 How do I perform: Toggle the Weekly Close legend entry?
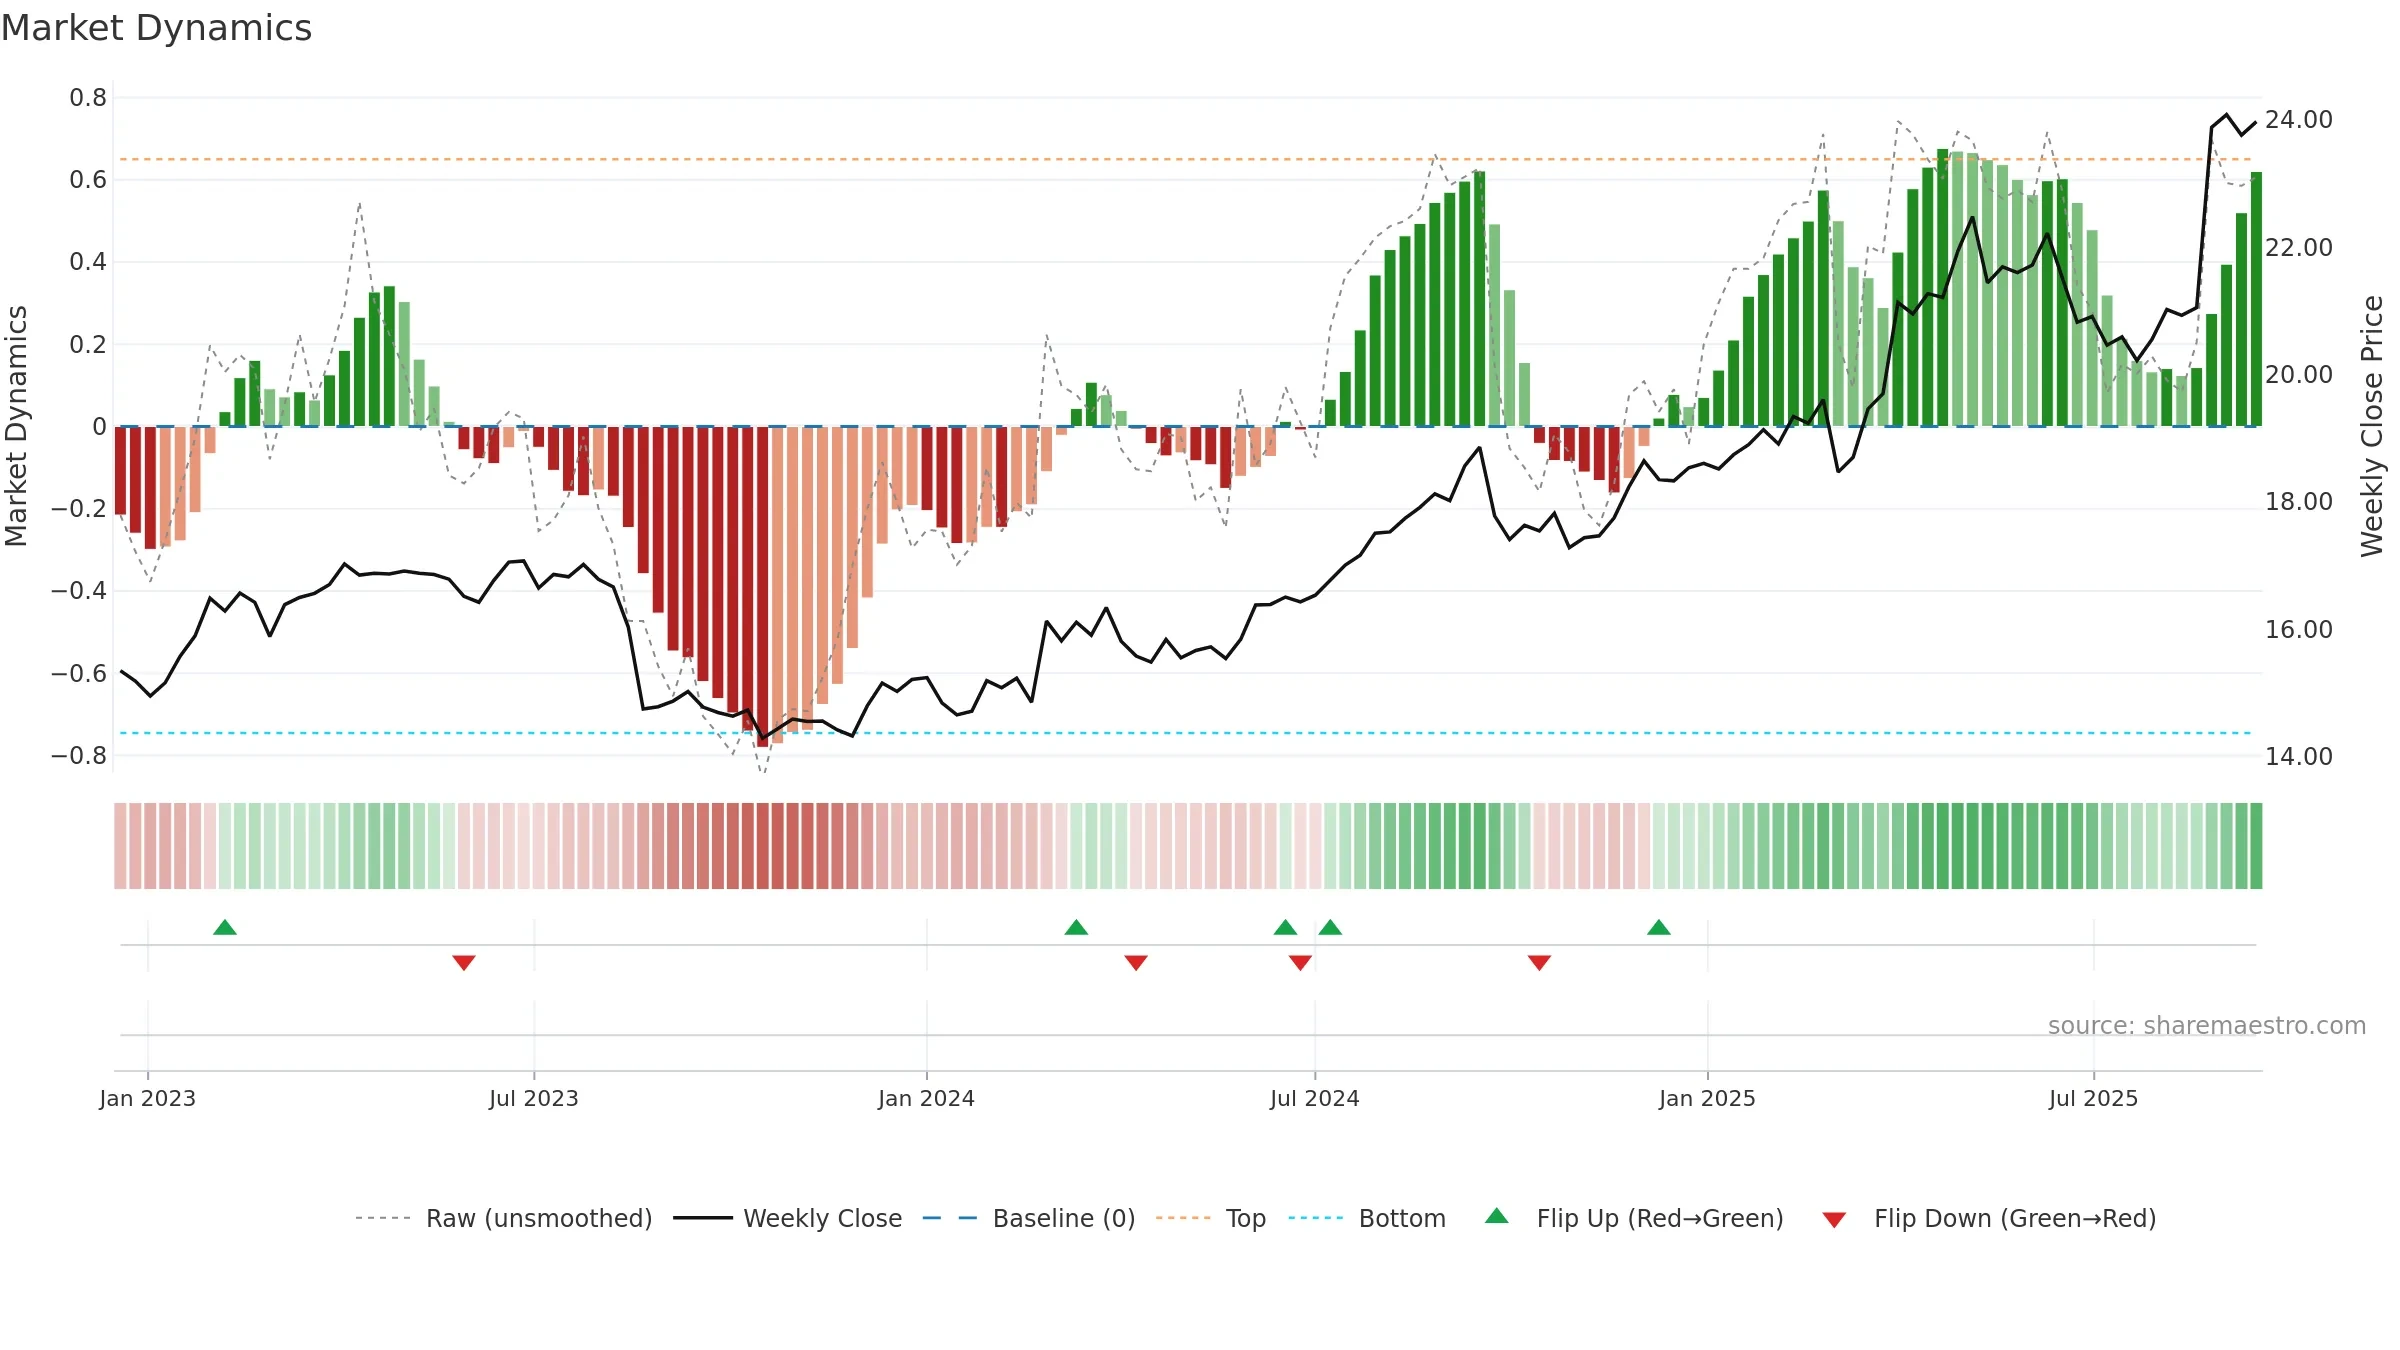coord(788,1218)
